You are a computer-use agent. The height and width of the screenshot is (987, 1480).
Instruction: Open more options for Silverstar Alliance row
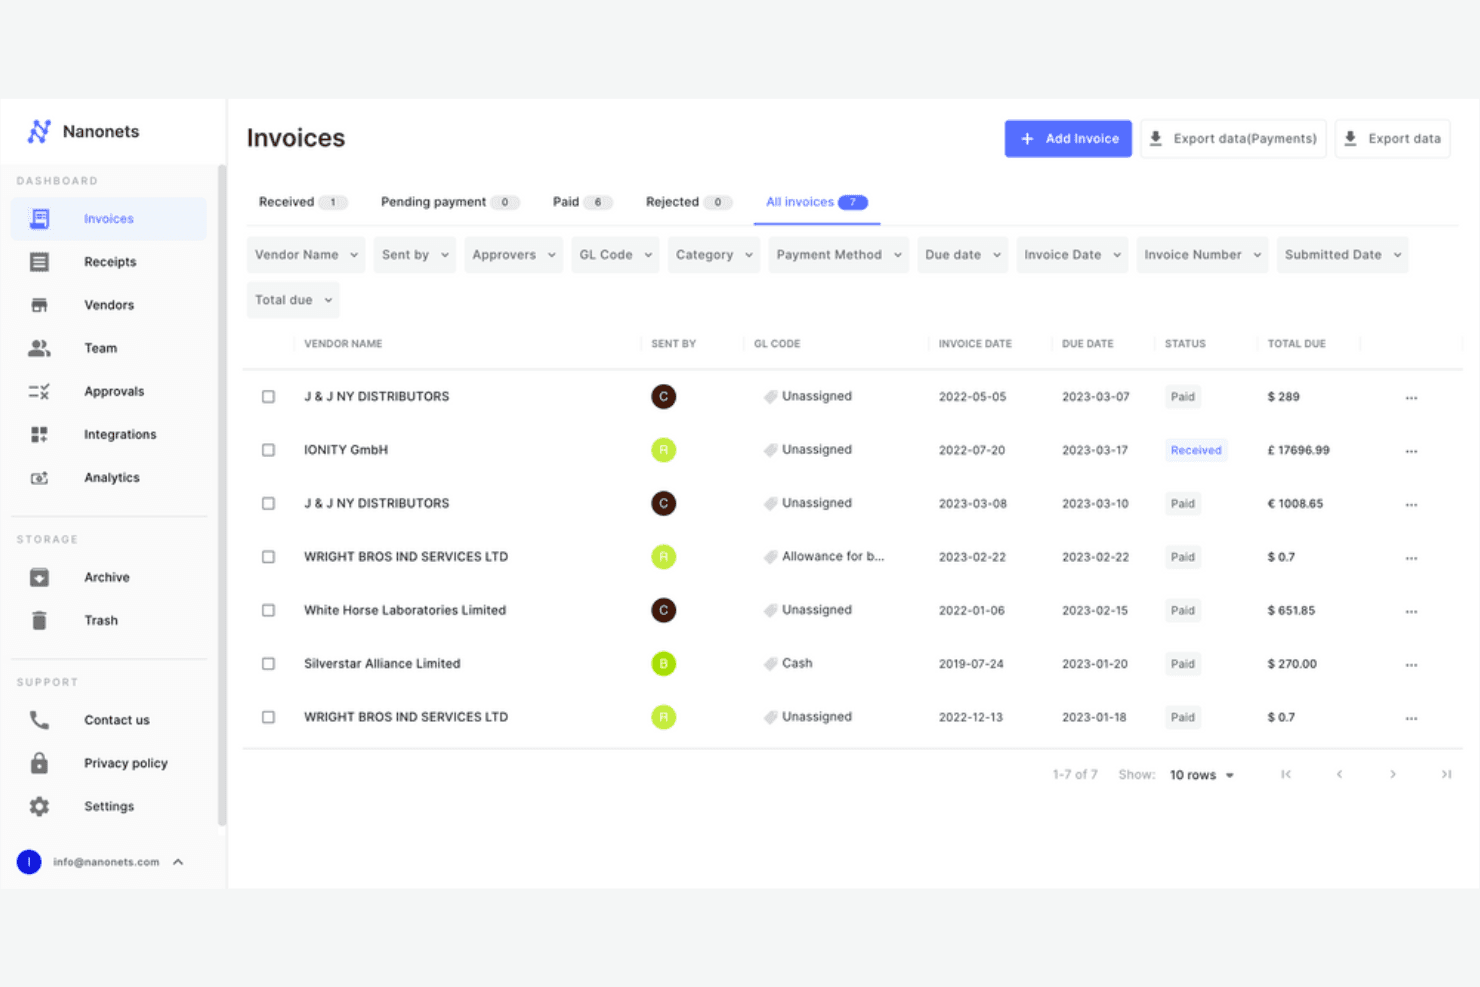1411,665
